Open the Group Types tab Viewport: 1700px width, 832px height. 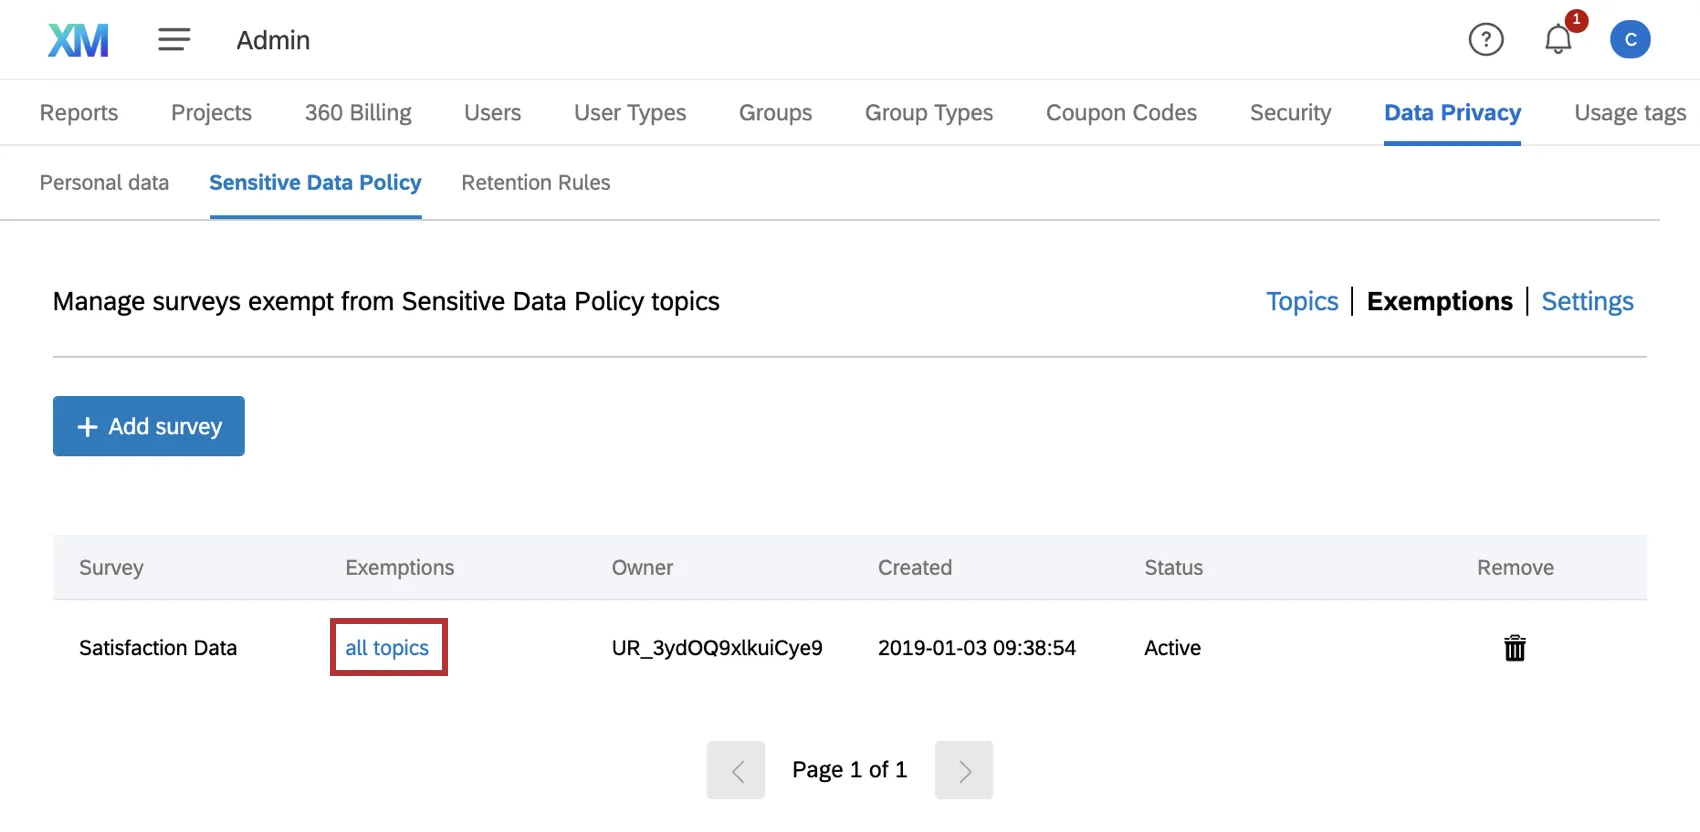[x=929, y=113]
